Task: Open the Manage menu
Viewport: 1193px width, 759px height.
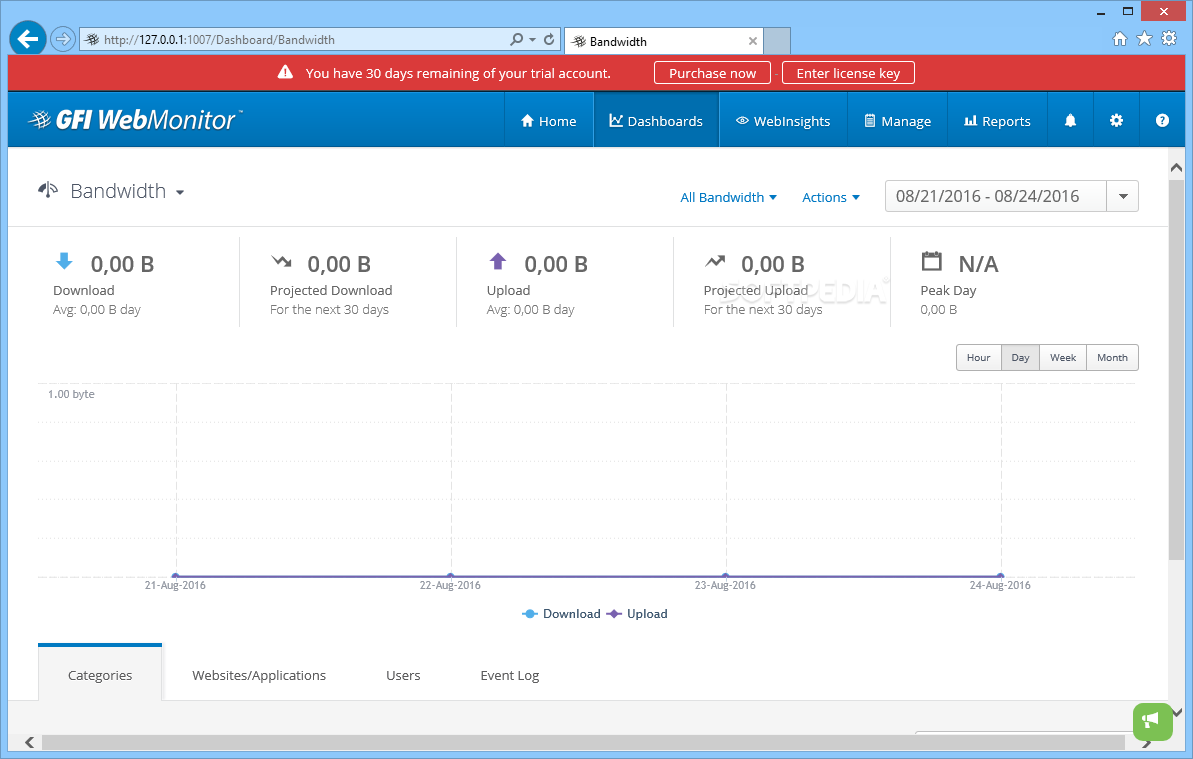Action: pyautogui.click(x=897, y=120)
